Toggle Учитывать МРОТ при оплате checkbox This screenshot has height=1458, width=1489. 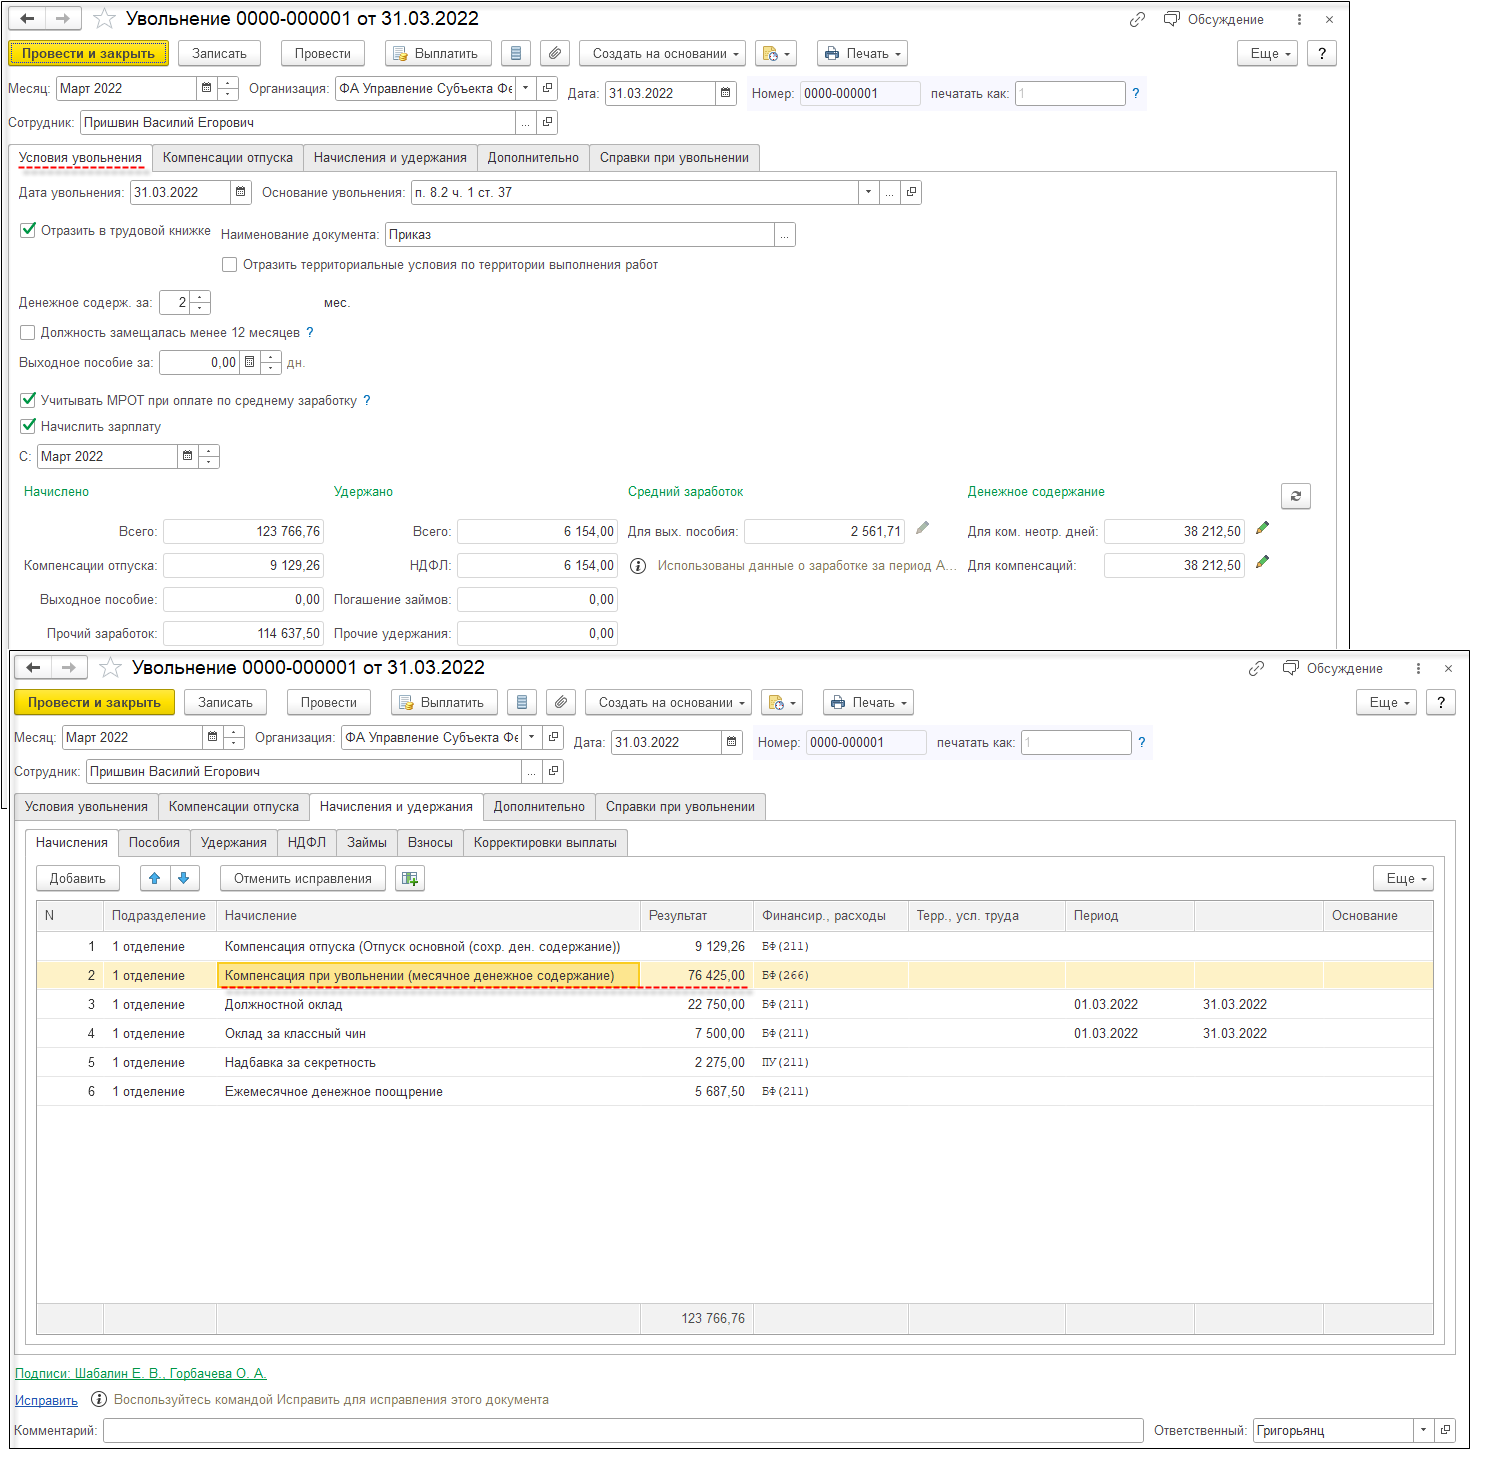[x=28, y=400]
